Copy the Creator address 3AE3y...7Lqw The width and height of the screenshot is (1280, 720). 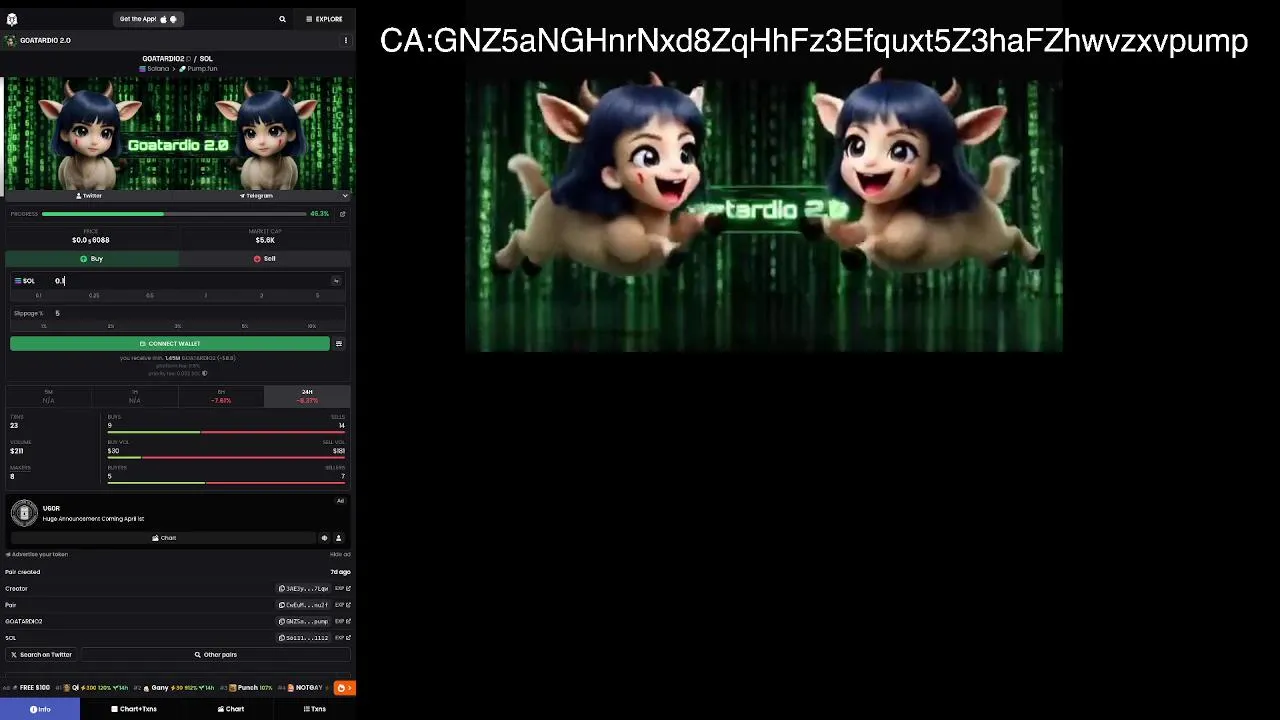tap(303, 589)
